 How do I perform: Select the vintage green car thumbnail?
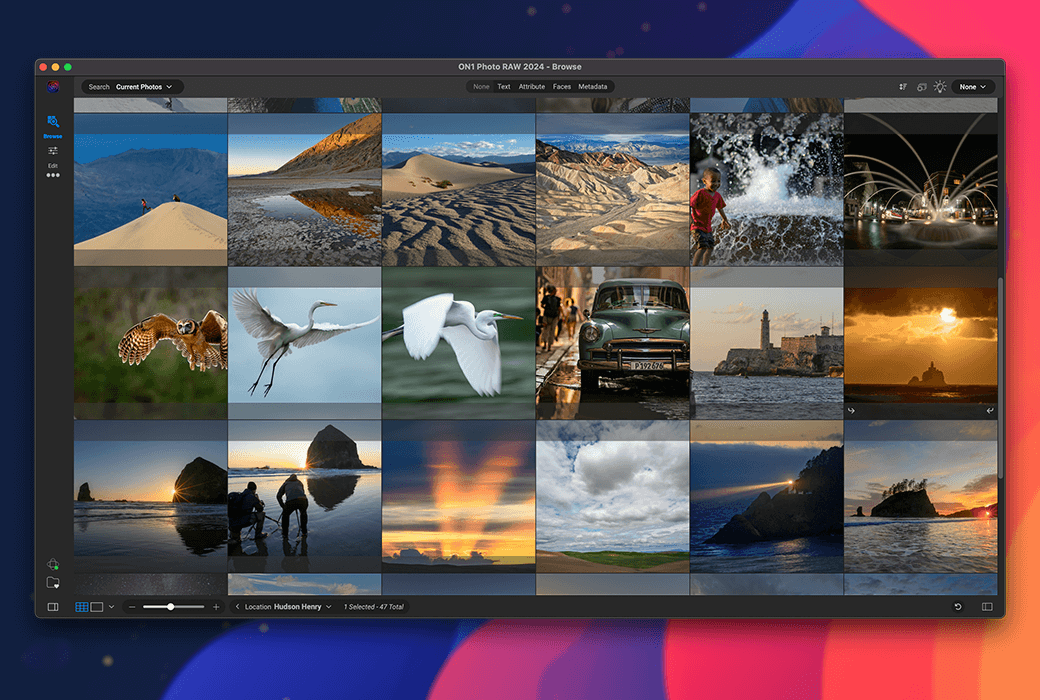pyautogui.click(x=612, y=343)
